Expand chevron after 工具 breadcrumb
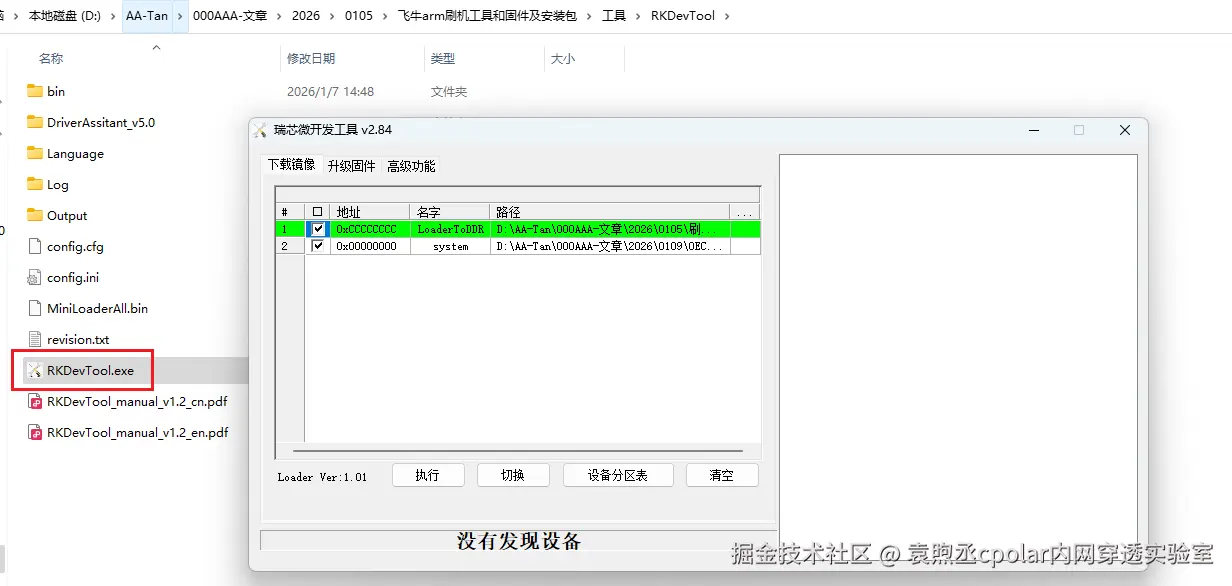This screenshot has width=1232, height=586. tap(638, 16)
